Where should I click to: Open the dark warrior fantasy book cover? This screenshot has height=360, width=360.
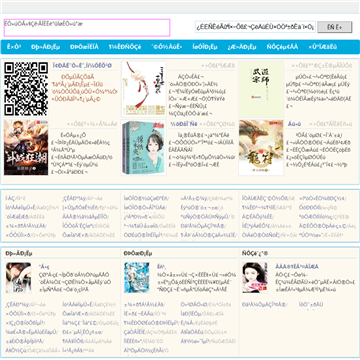coord(26,148)
